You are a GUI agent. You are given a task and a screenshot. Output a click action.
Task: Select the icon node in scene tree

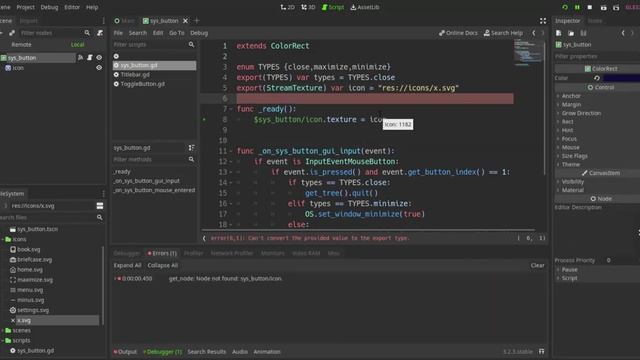point(18,68)
